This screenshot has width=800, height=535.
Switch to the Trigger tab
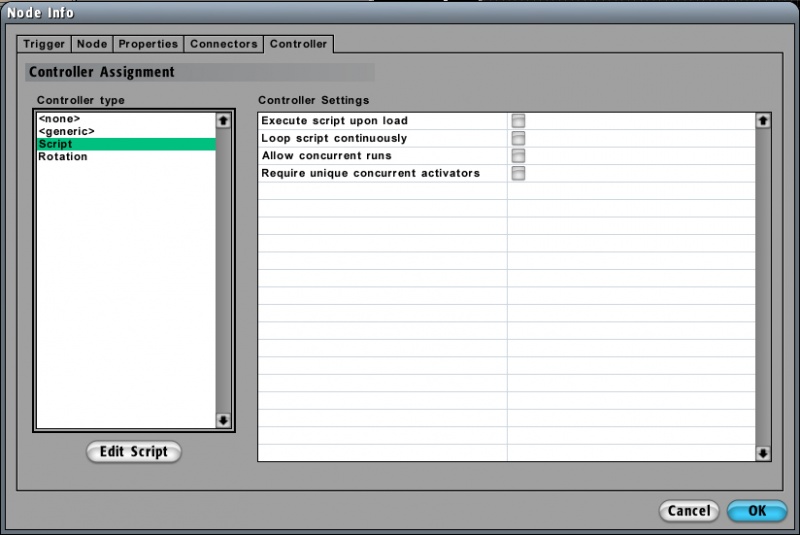pos(44,44)
